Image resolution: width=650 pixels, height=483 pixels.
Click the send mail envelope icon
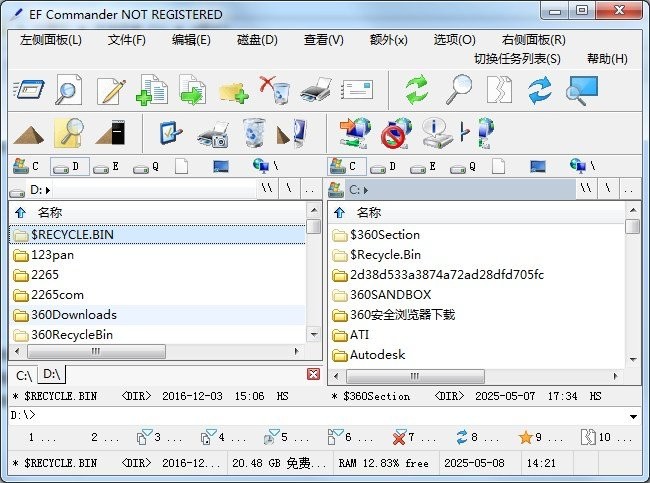[357, 90]
